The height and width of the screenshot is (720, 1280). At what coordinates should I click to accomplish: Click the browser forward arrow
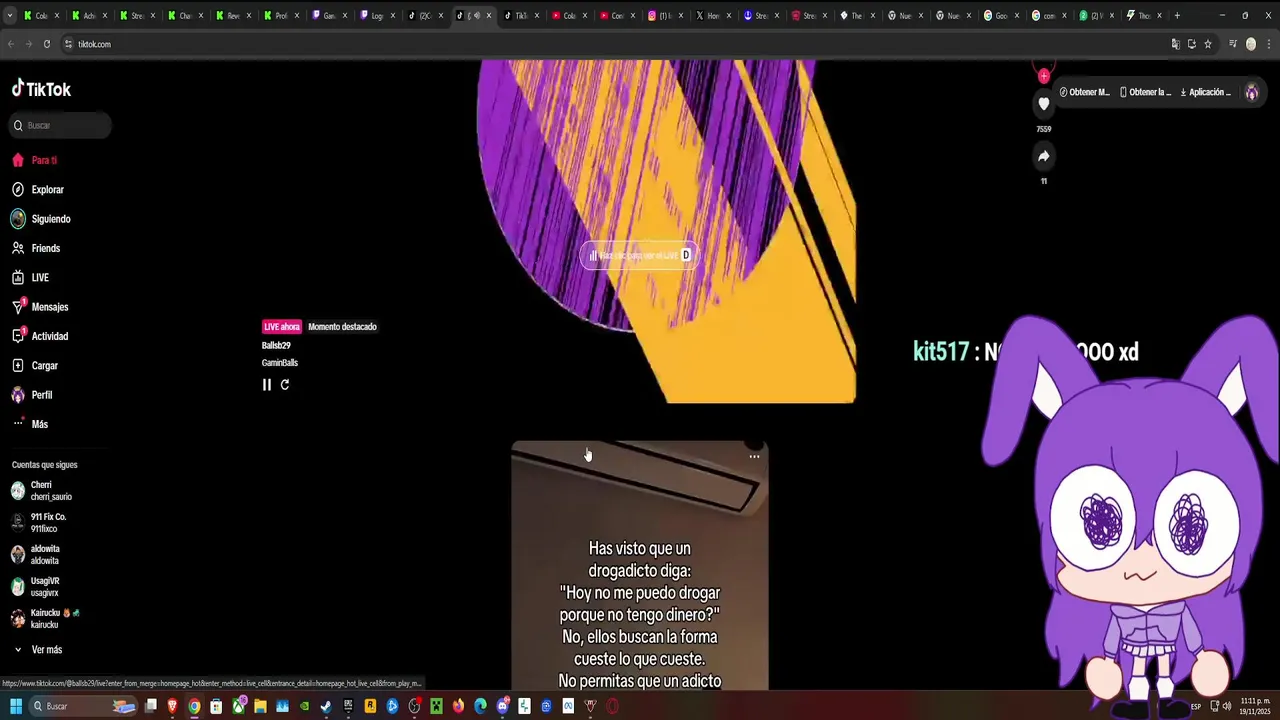click(28, 44)
